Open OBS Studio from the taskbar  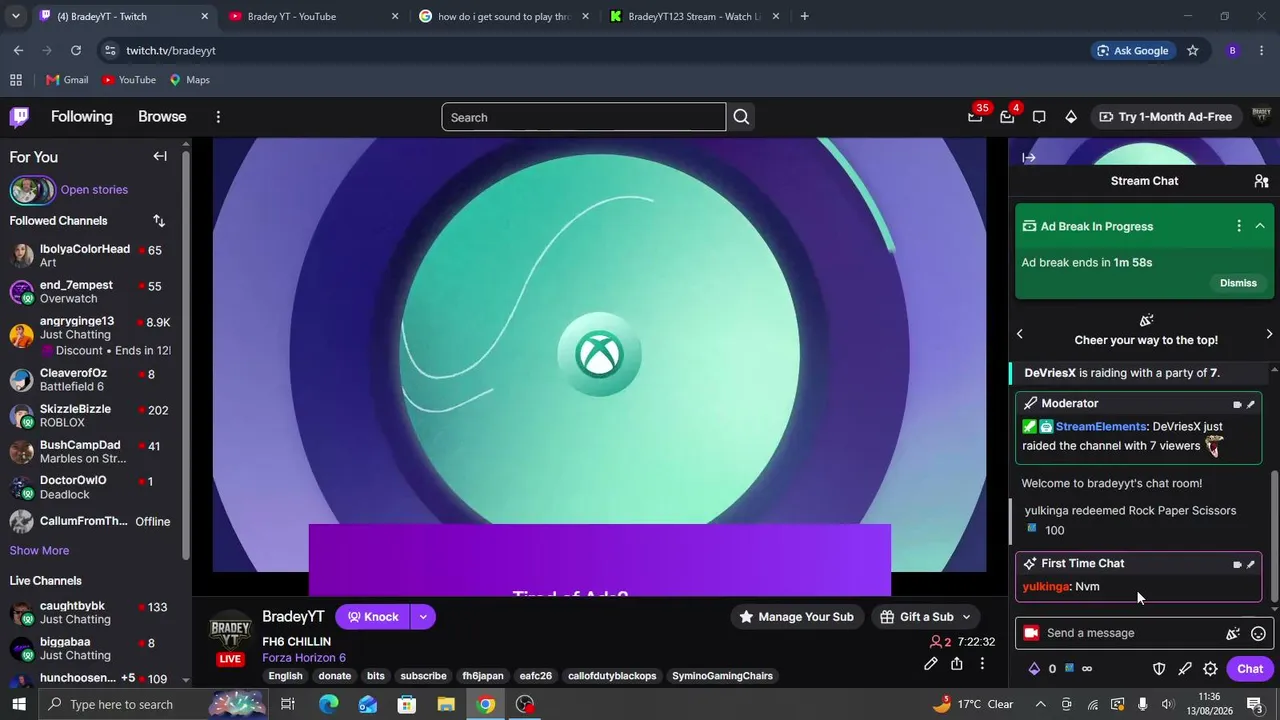coord(525,704)
